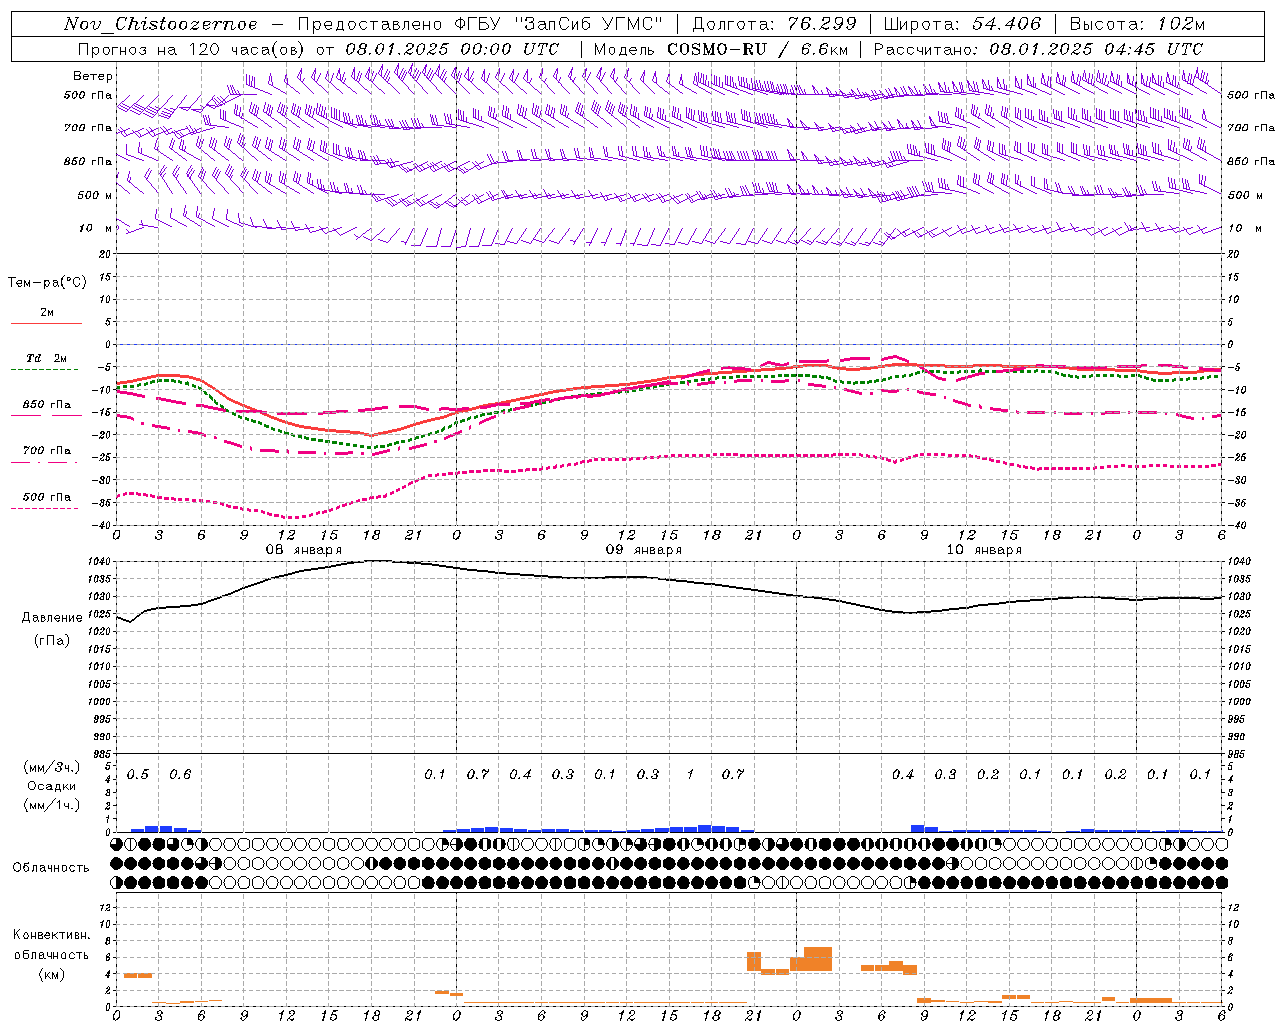Image resolution: width=1280 pixels, height=1024 pixels.
Task: Click the Облачность panel label
Action: pos(50,867)
